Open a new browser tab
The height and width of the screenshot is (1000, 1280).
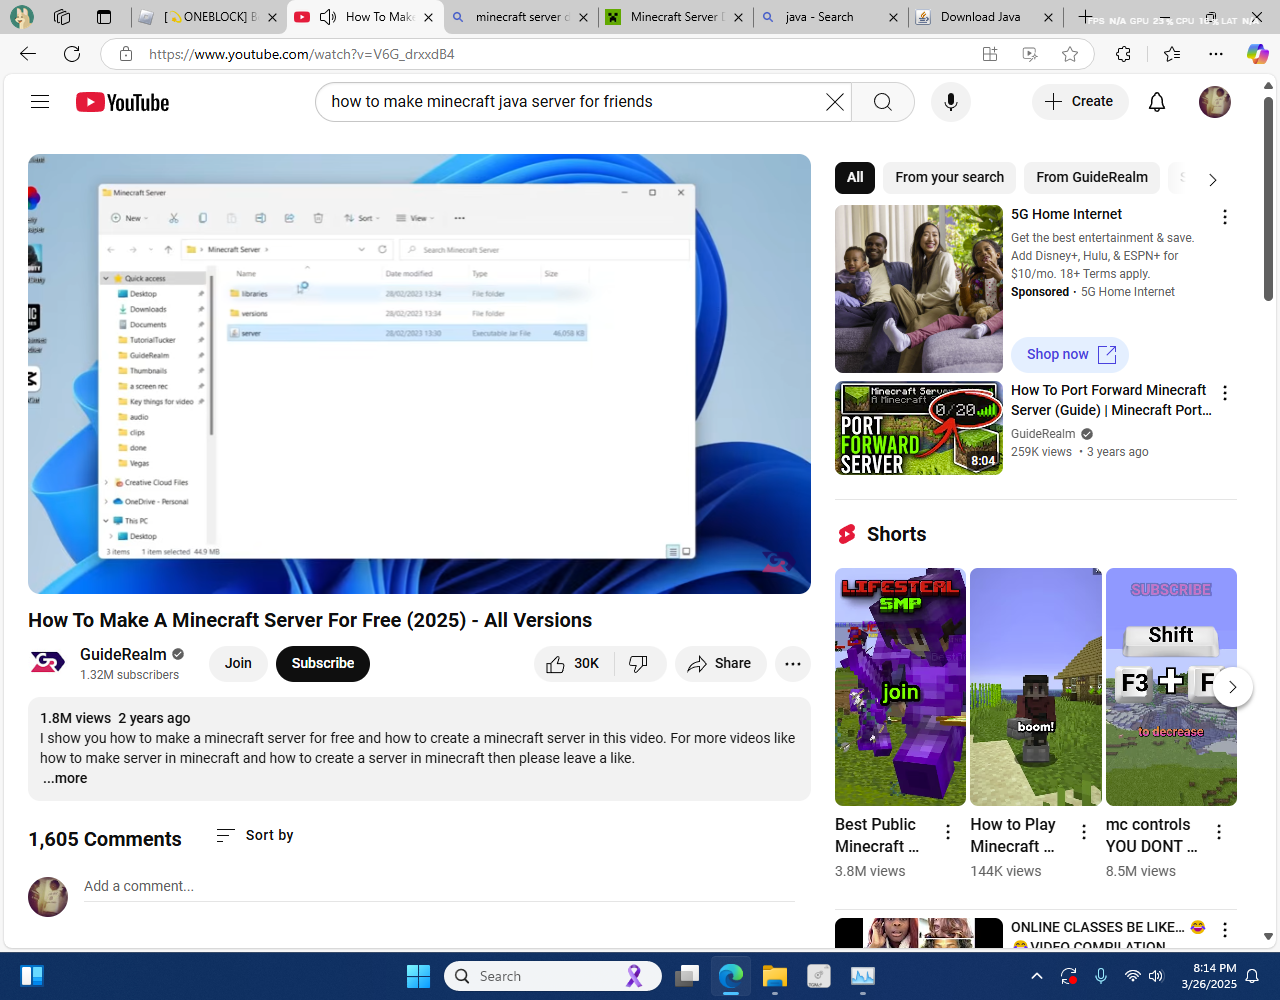point(1085,17)
